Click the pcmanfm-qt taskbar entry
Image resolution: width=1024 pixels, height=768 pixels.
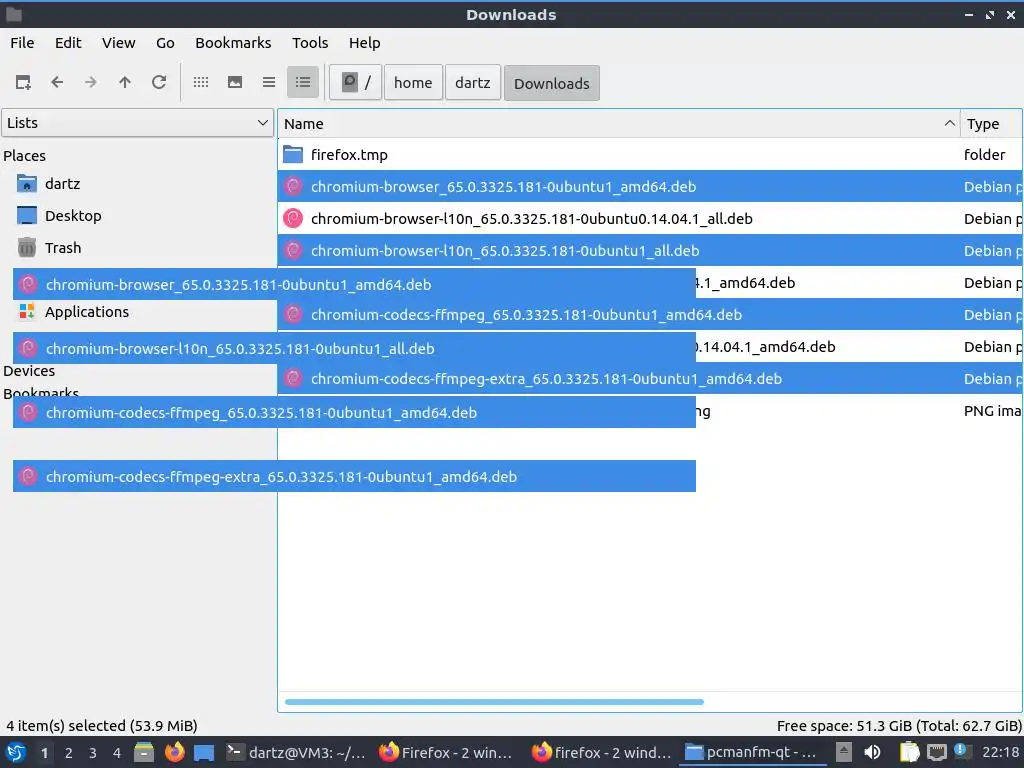[x=753, y=752]
